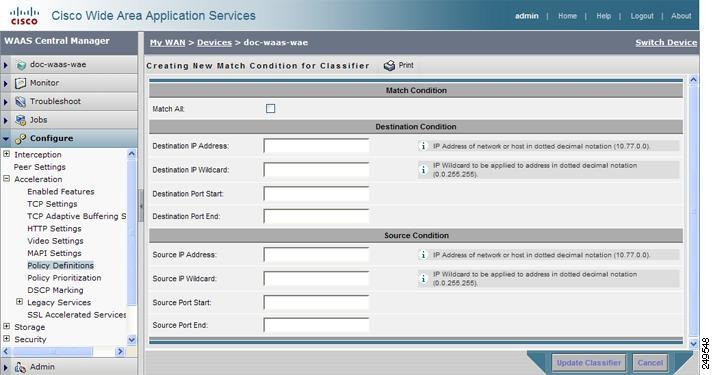The height and width of the screenshot is (375, 712).
Task: Open MAPI Settings page
Action: [x=54, y=253]
